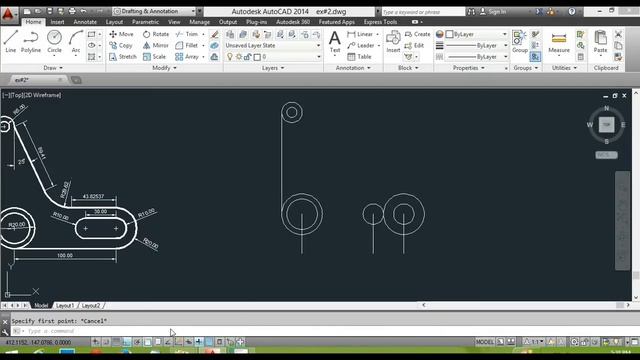Click the [2D Wireframe] visual style label
Viewport: 640px width, 360px height.
tap(43, 95)
